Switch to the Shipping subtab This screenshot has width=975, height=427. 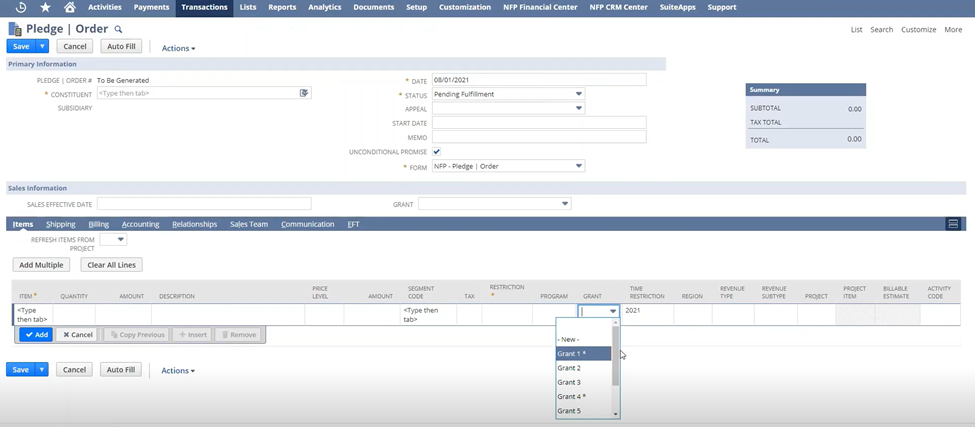[60, 224]
